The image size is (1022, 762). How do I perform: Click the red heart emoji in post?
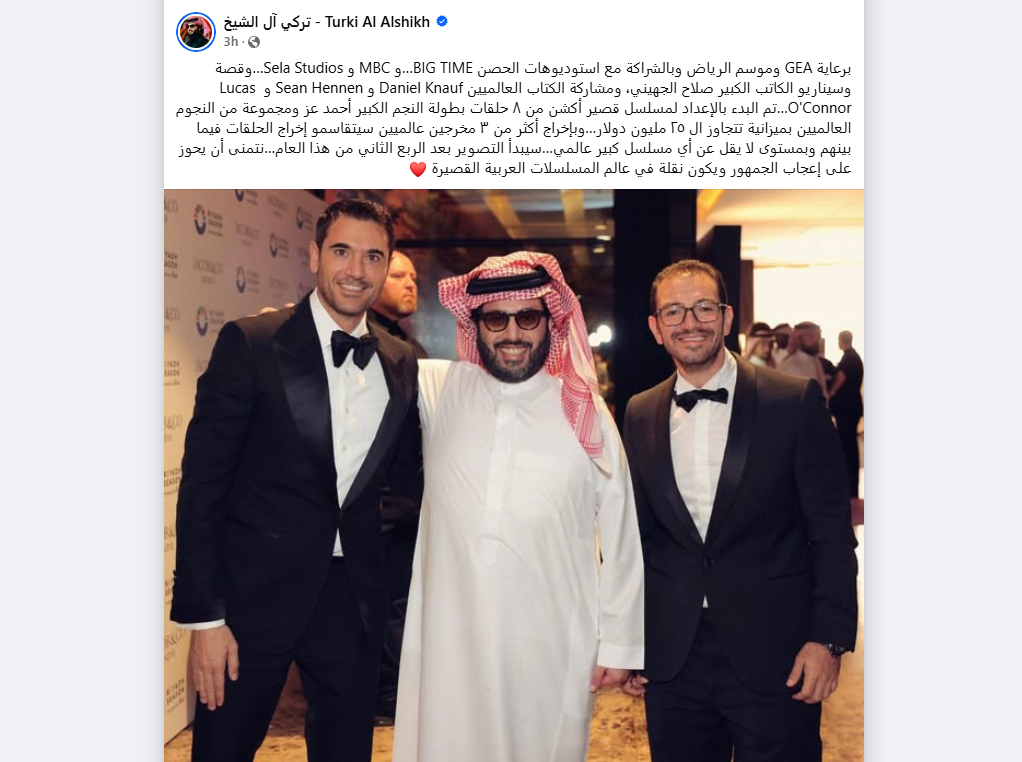(x=418, y=169)
